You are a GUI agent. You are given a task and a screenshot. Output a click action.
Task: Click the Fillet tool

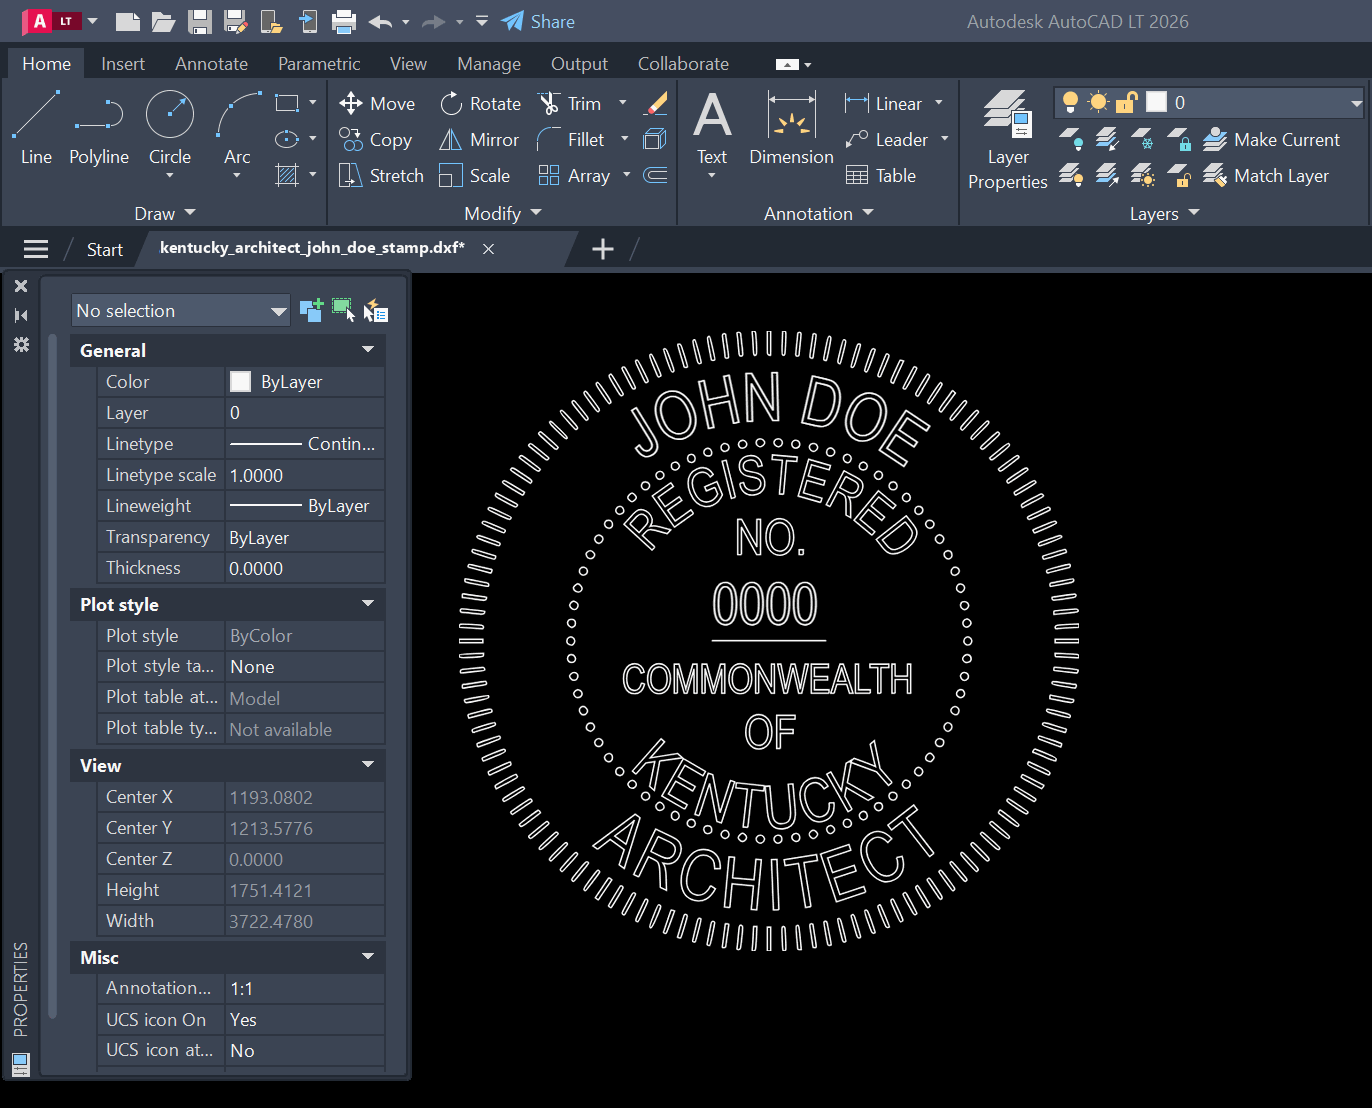click(571, 140)
